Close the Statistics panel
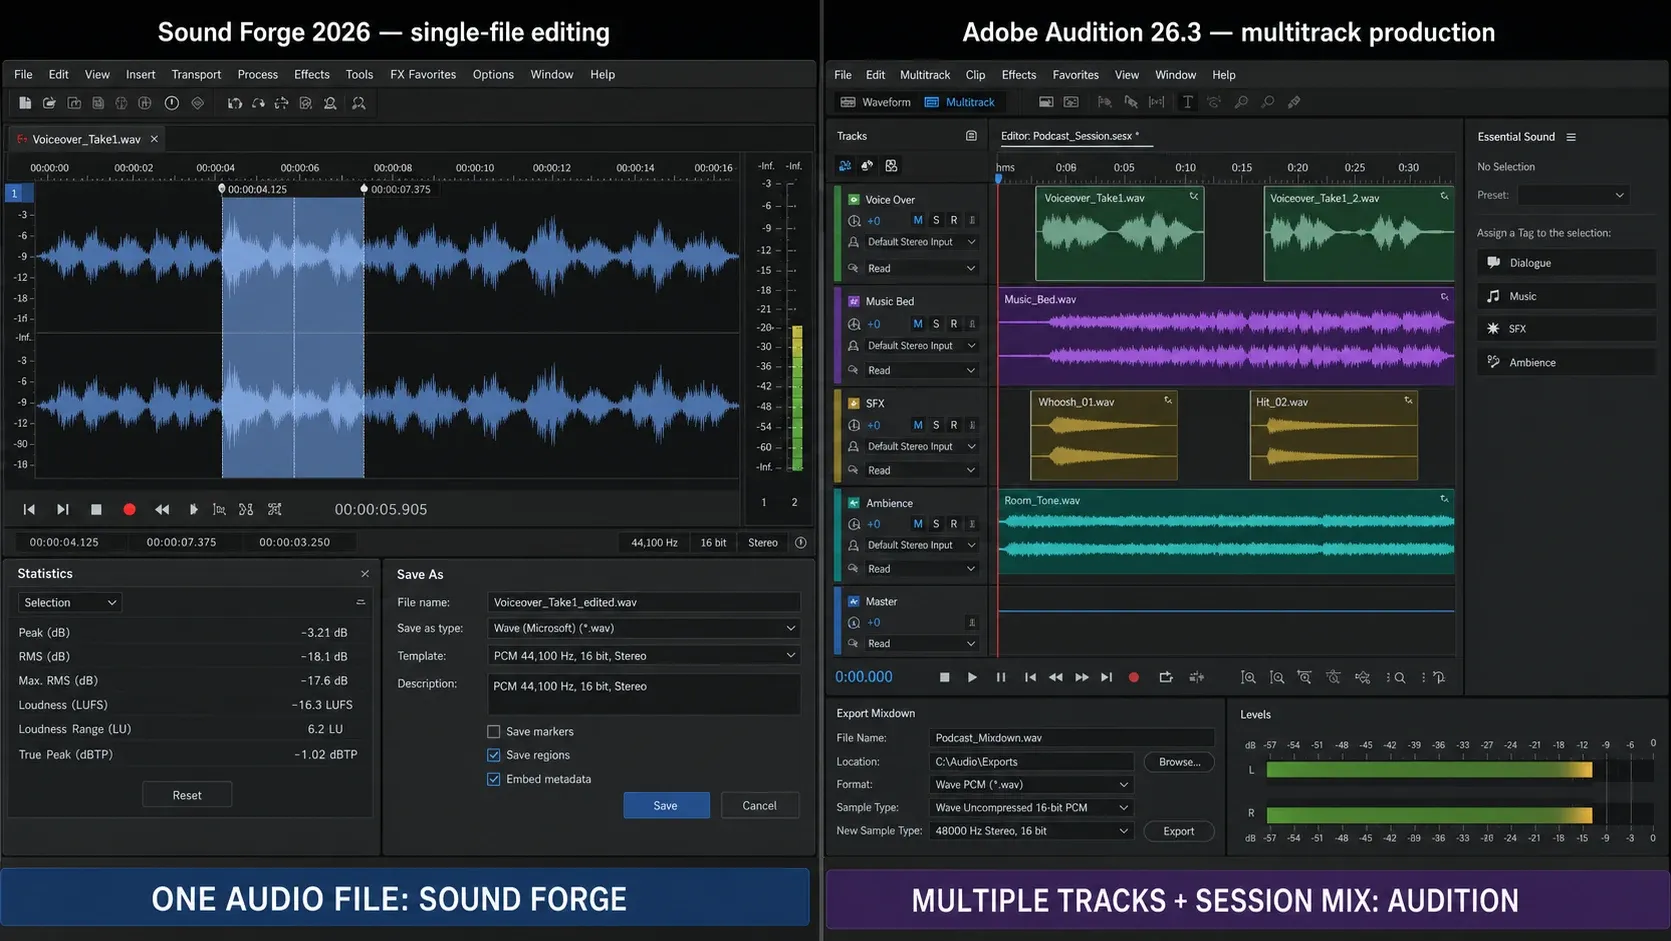 click(x=365, y=573)
